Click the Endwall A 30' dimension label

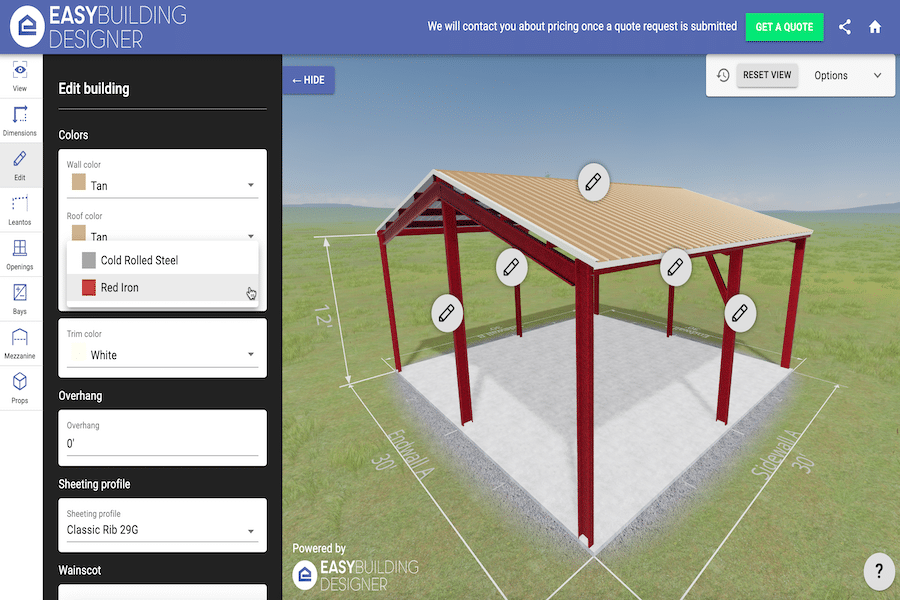tap(403, 454)
